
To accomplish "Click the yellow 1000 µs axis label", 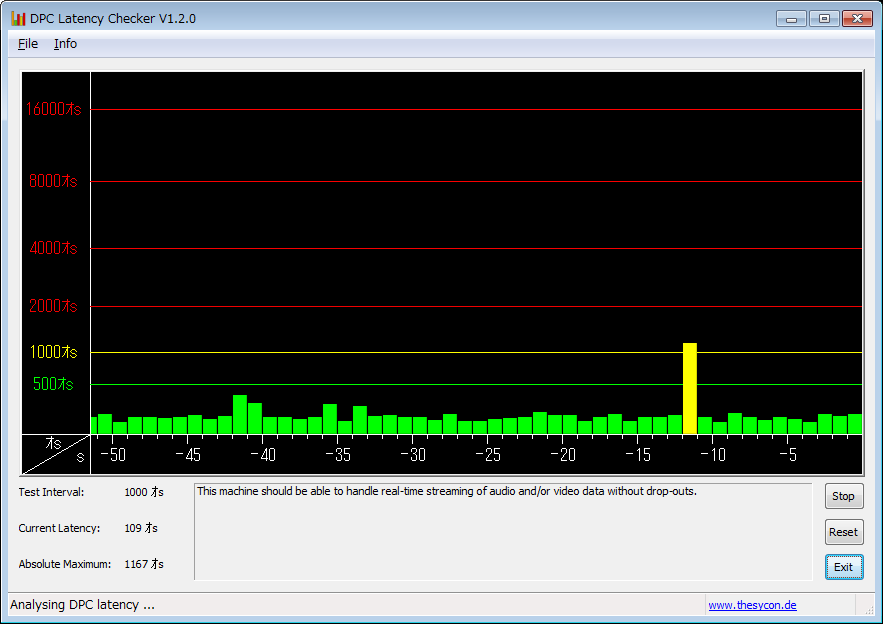I will click(53, 352).
